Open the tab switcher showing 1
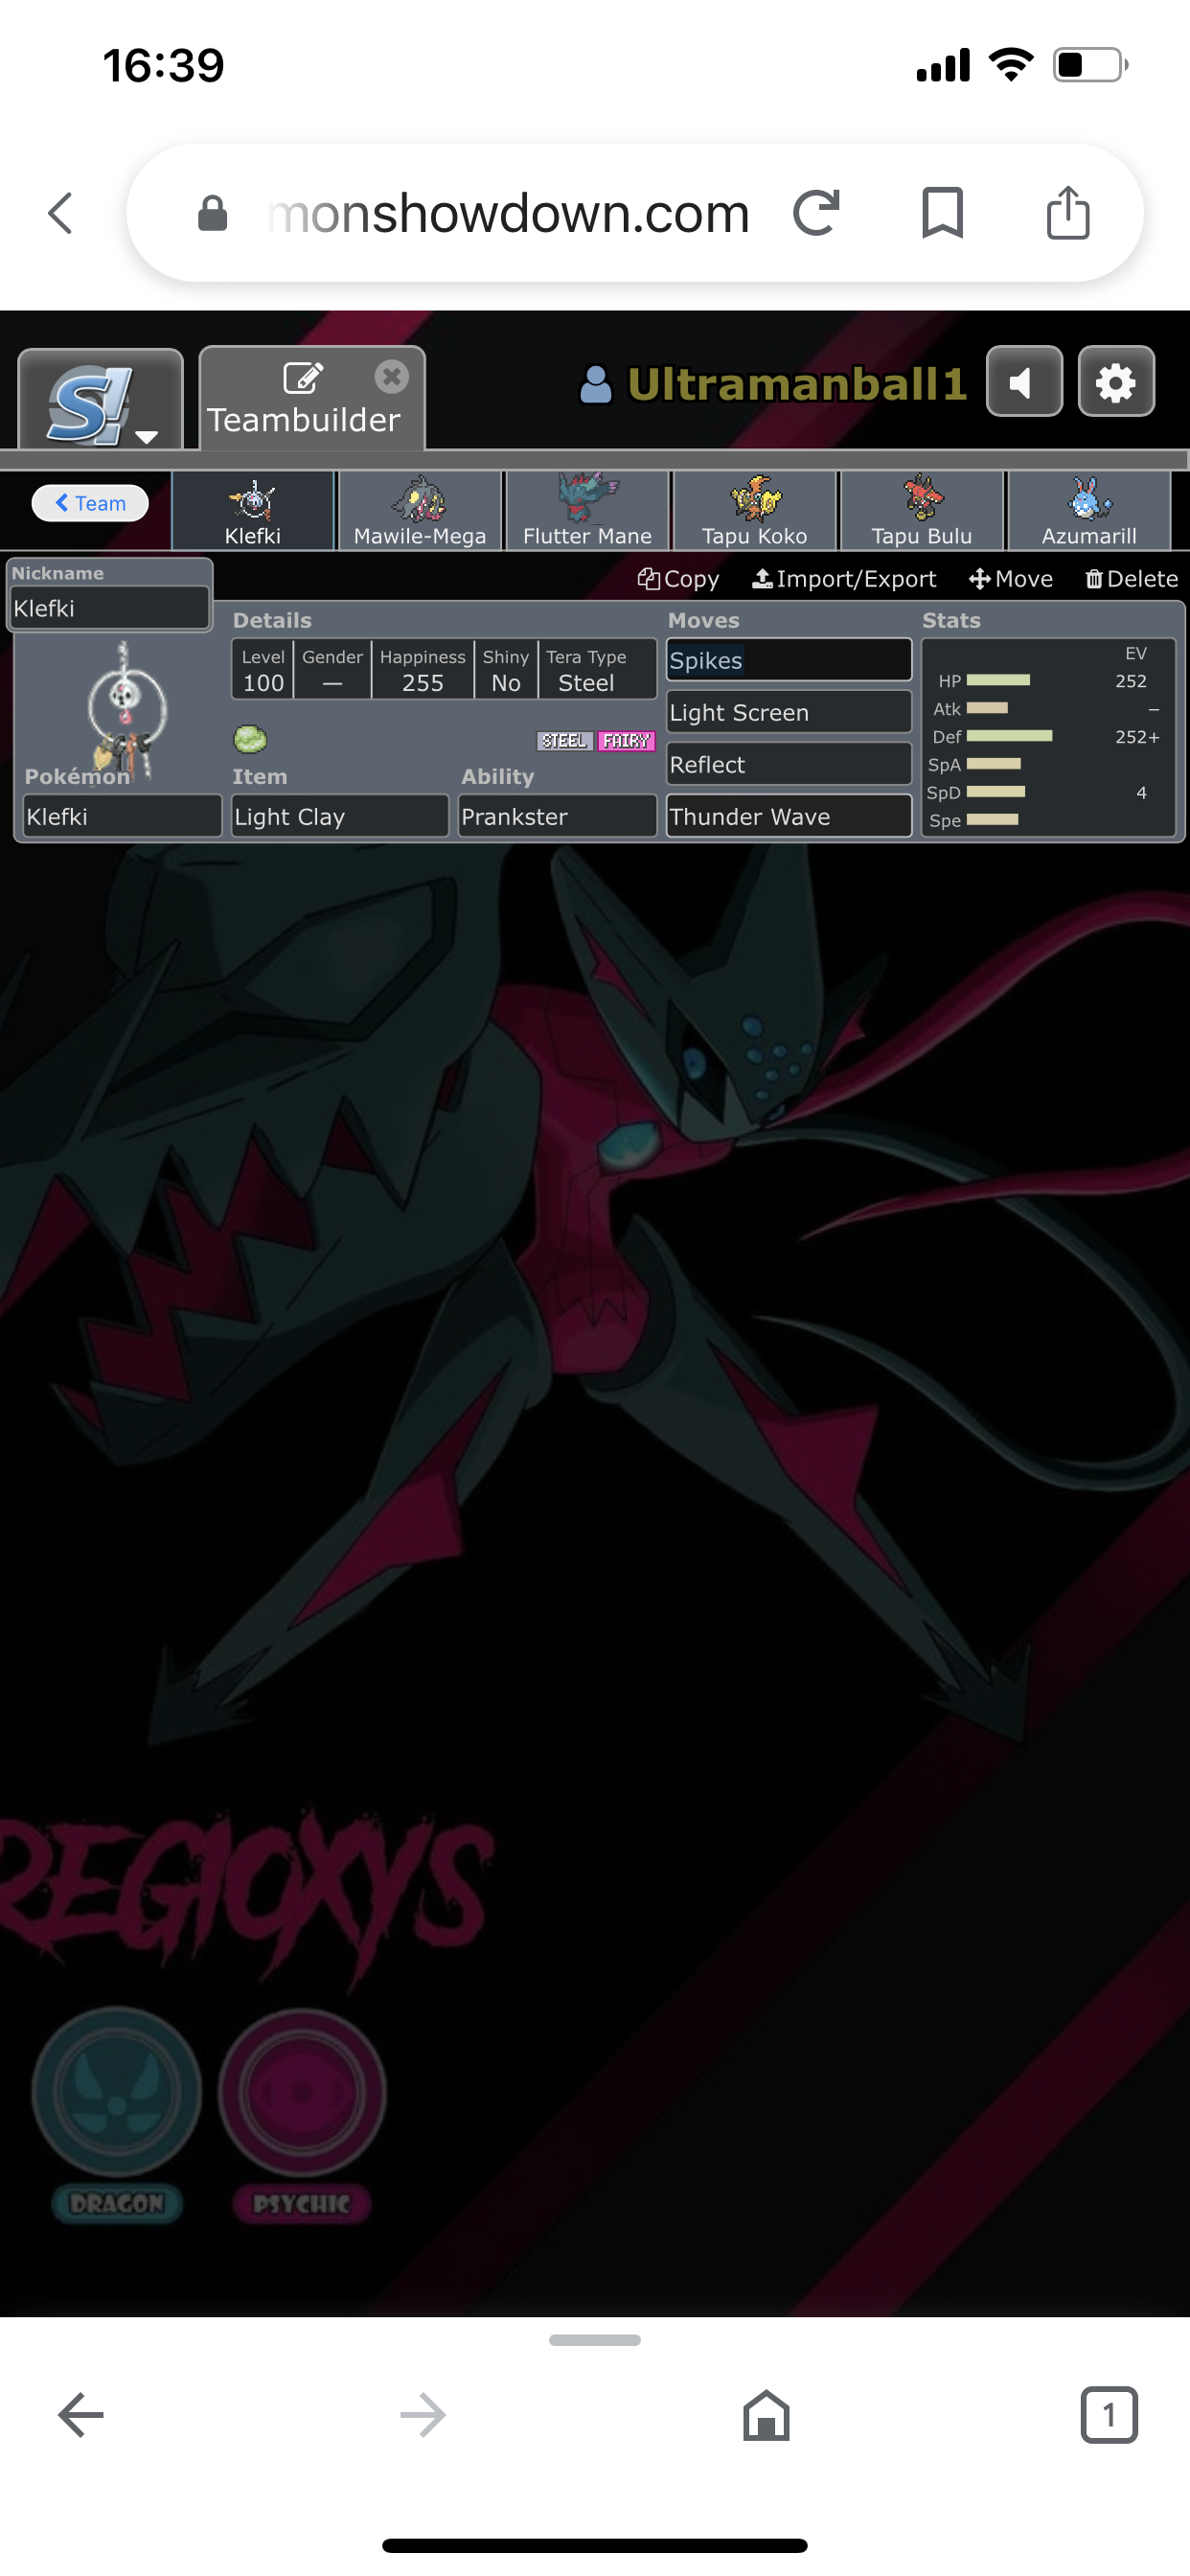1190x2576 pixels. pos(1109,2415)
